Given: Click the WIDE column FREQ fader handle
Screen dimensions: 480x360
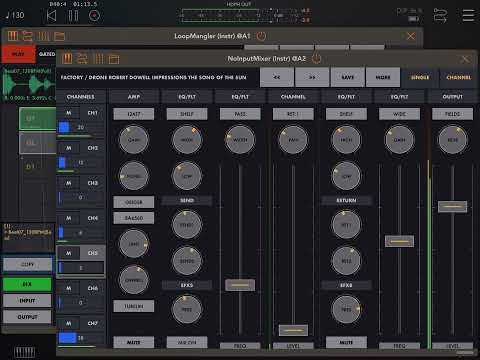Looking at the screenshot, I should [x=399, y=241].
